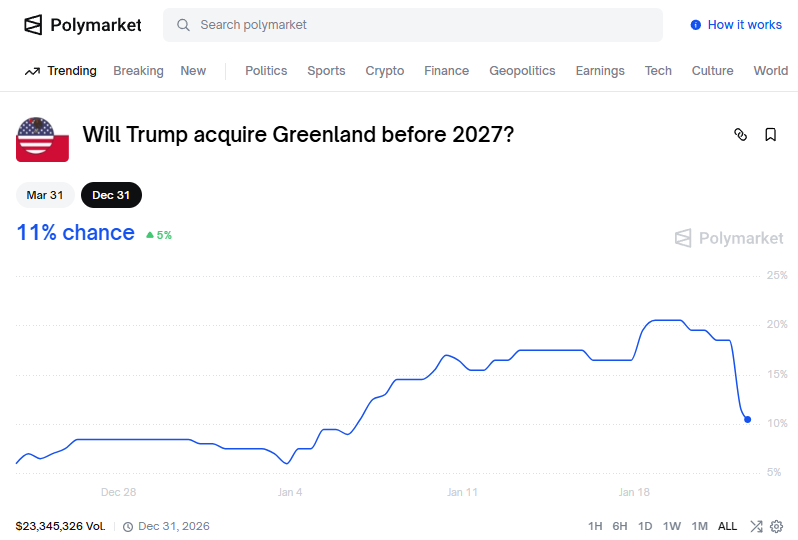Go to the Crypto category tab

pos(385,71)
